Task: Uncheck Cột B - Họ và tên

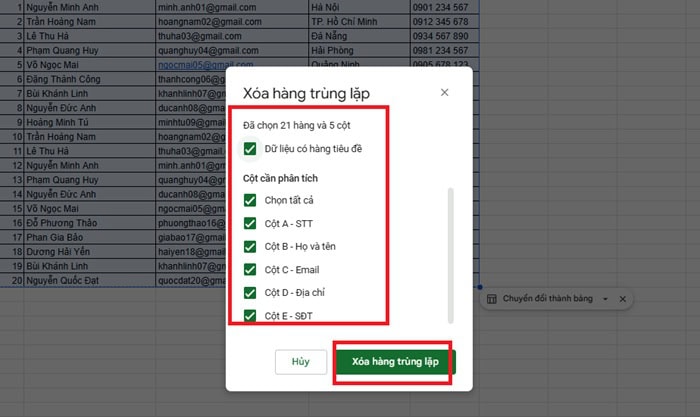Action: [x=250, y=246]
